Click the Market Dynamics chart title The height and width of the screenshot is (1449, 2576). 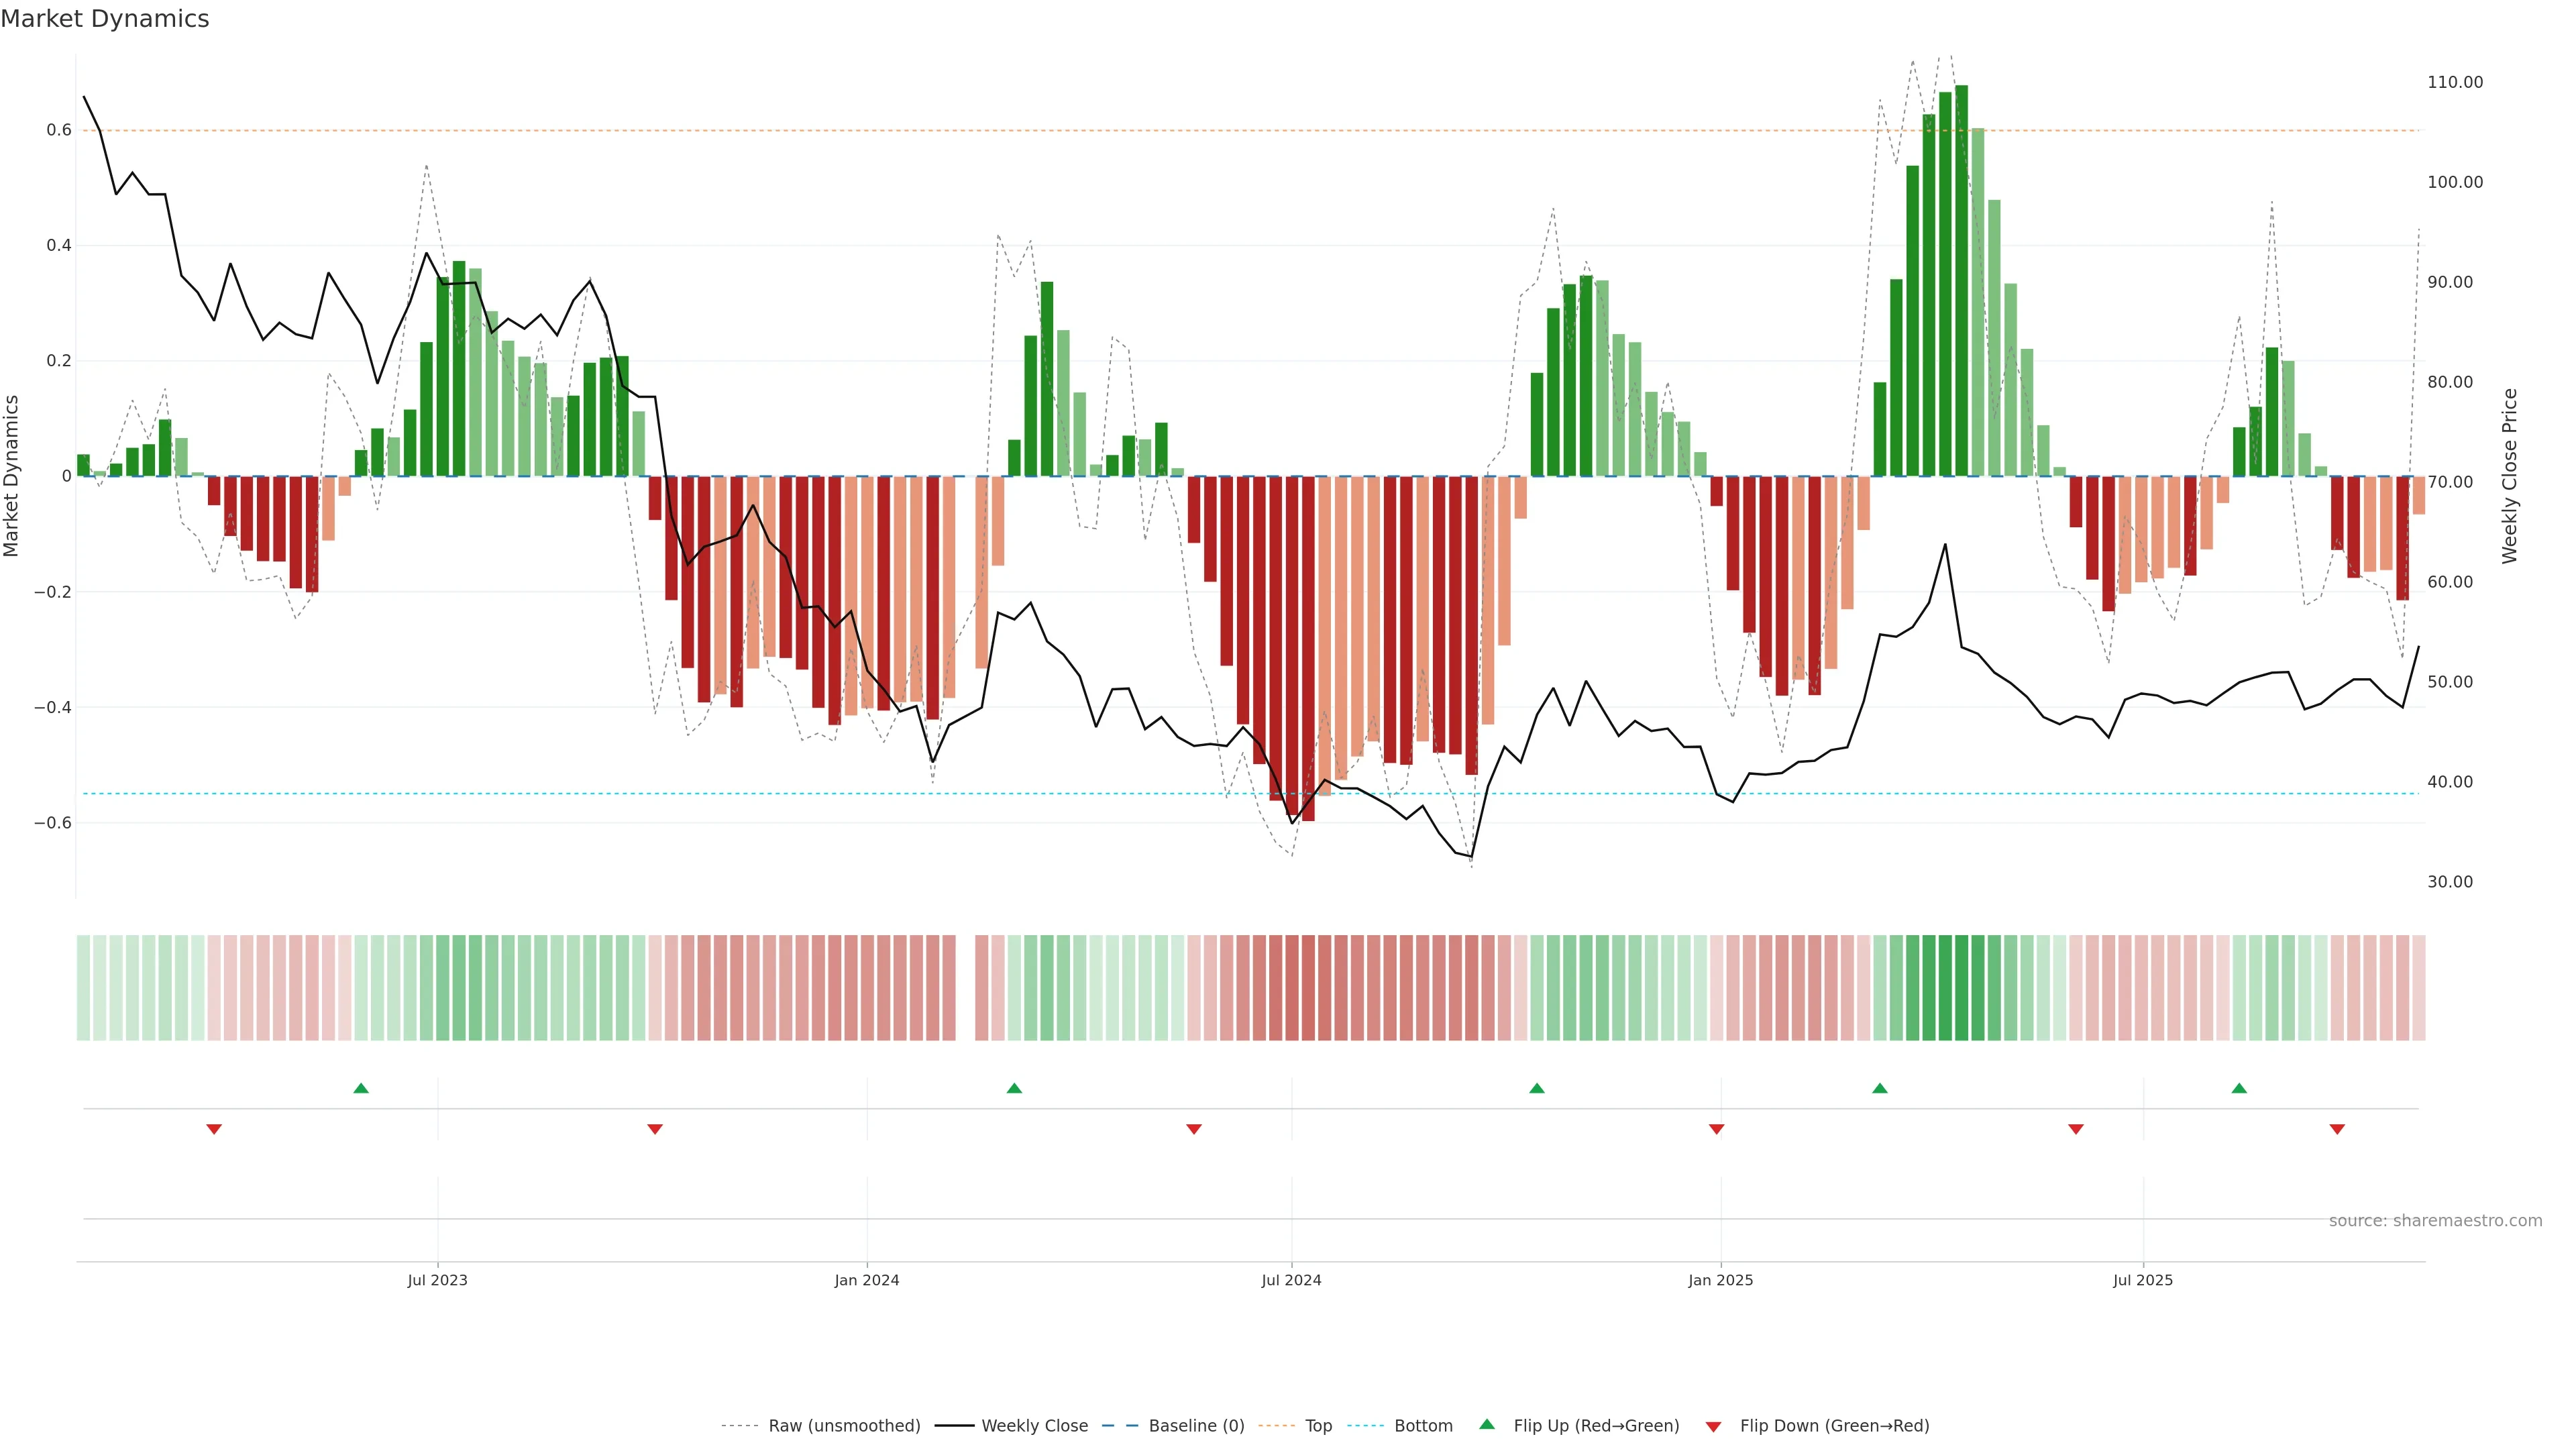click(x=105, y=19)
